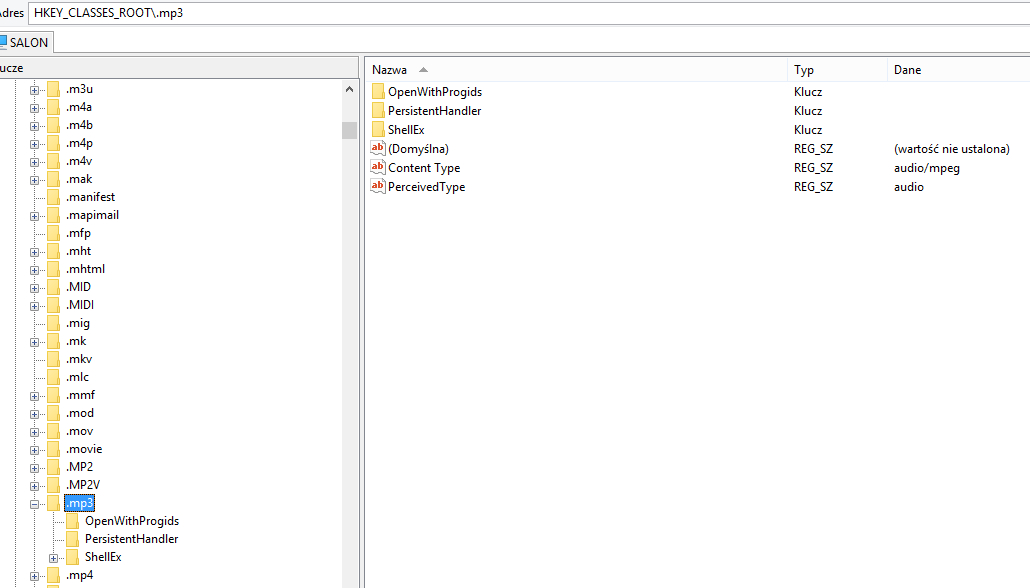Select the (Domyślna) default value name
The image size is (1030, 588).
click(x=418, y=149)
